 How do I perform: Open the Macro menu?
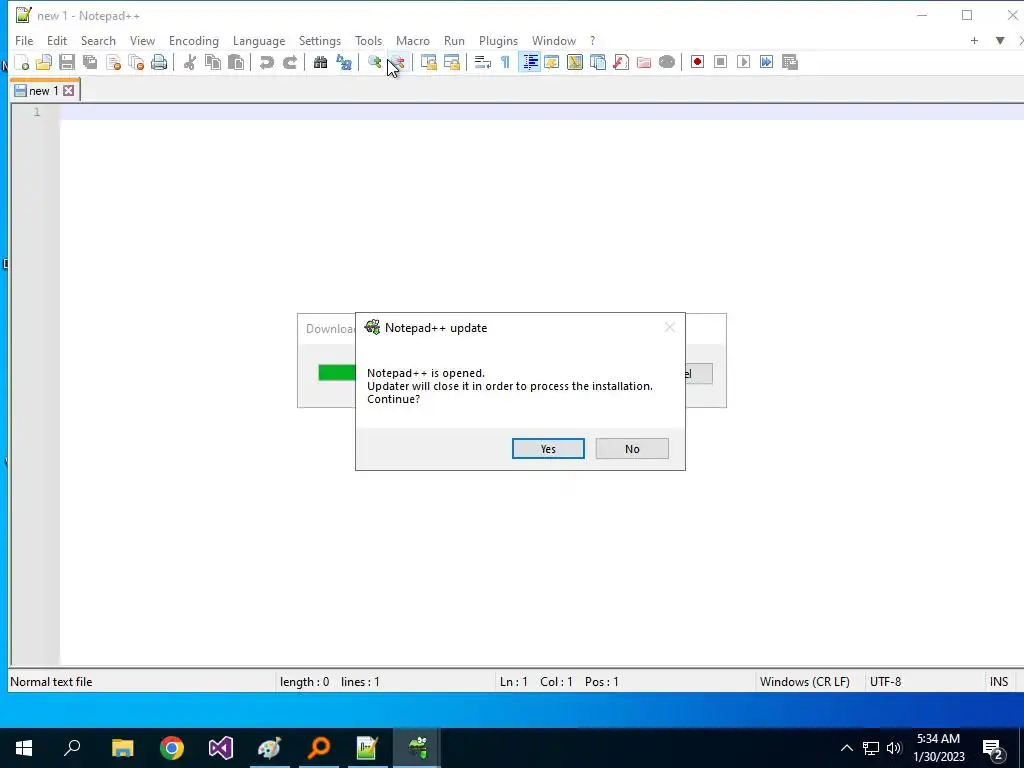pos(413,40)
